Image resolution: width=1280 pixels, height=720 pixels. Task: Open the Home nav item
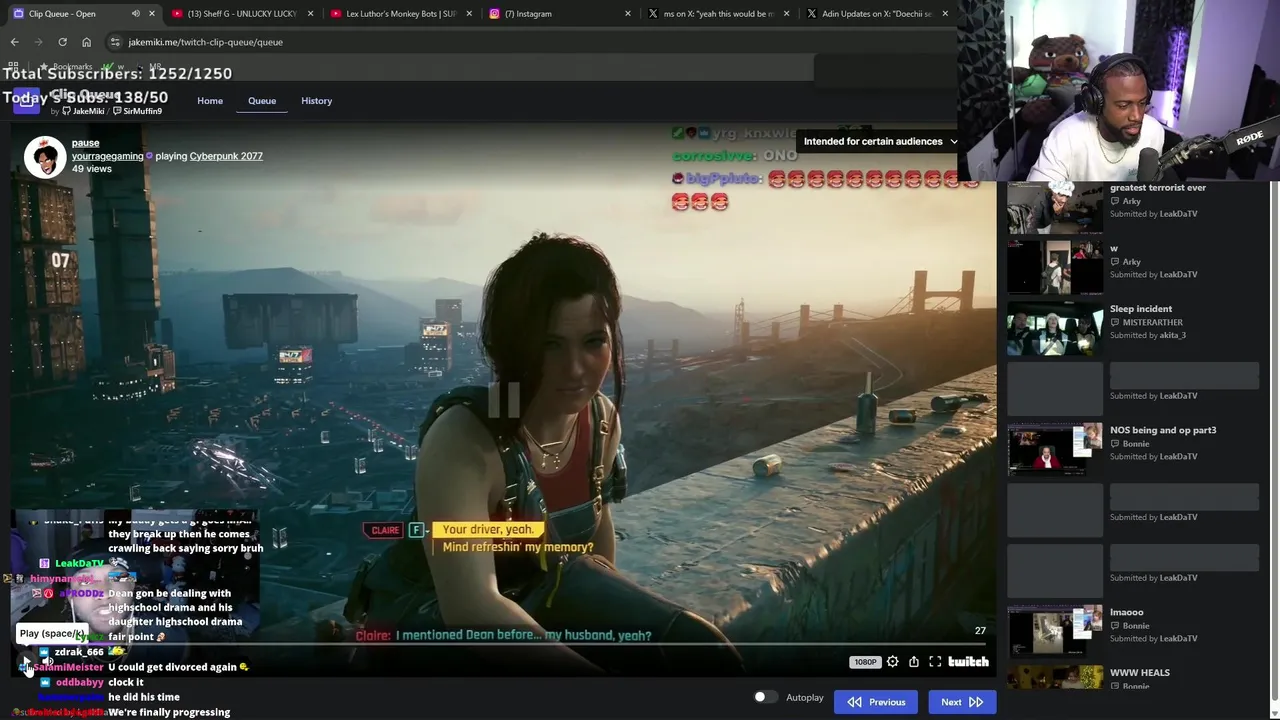tap(210, 101)
